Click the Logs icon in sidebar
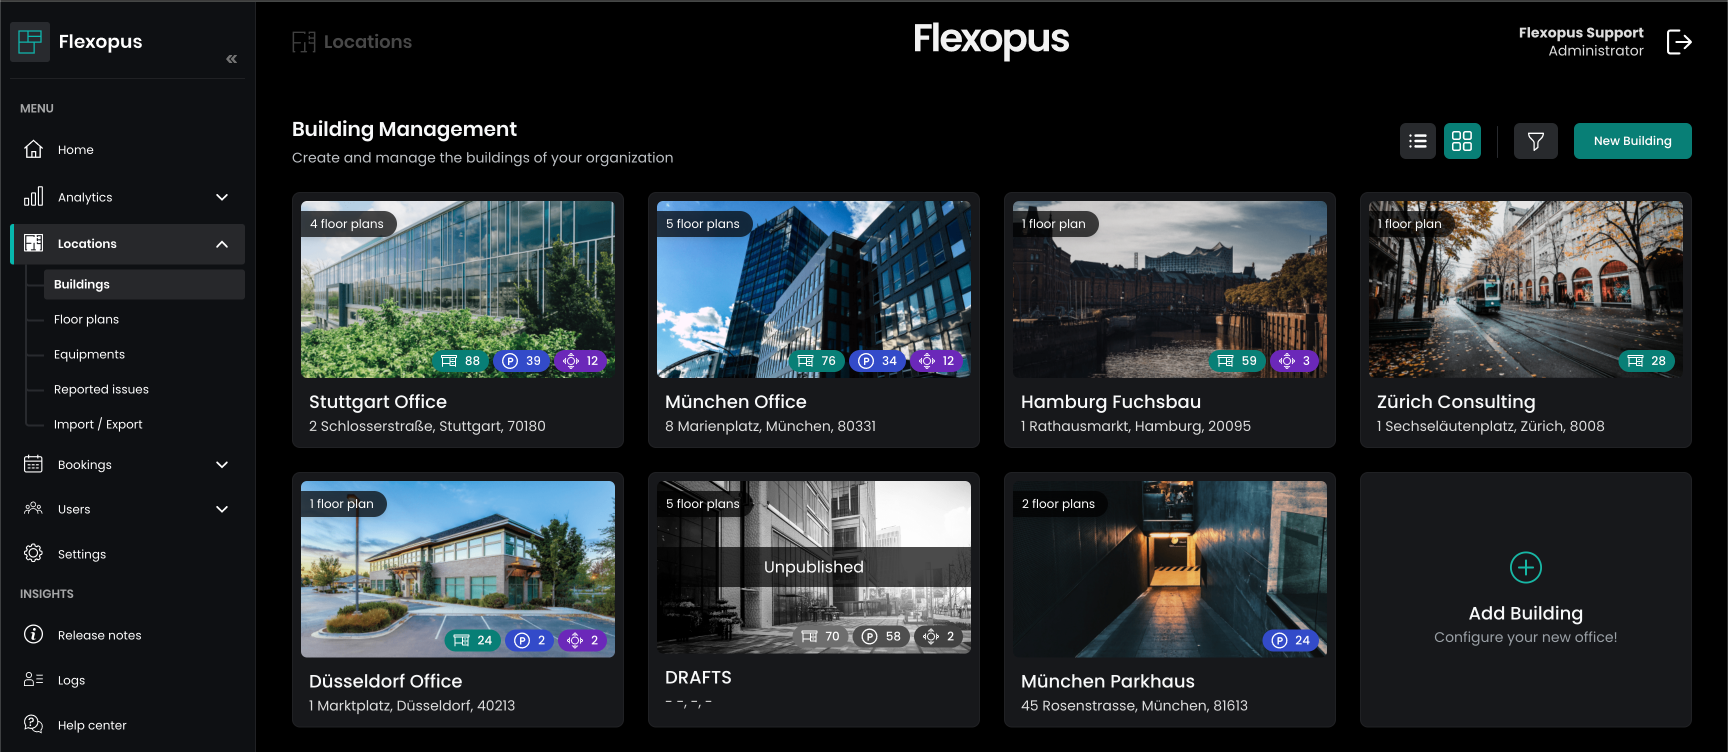This screenshot has width=1728, height=752. pos(33,679)
